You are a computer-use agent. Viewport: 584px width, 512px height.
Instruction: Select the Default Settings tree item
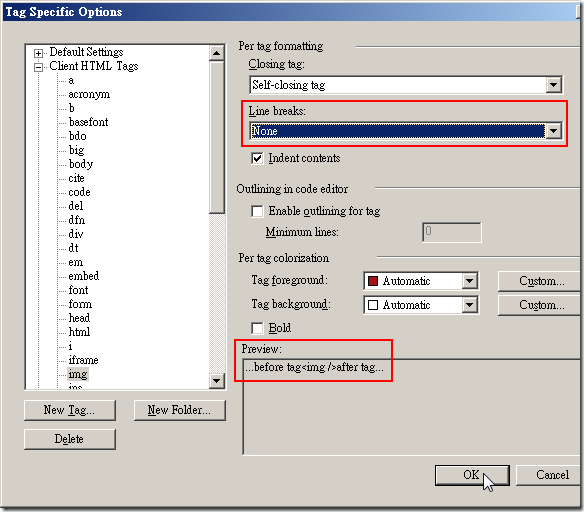click(86, 52)
